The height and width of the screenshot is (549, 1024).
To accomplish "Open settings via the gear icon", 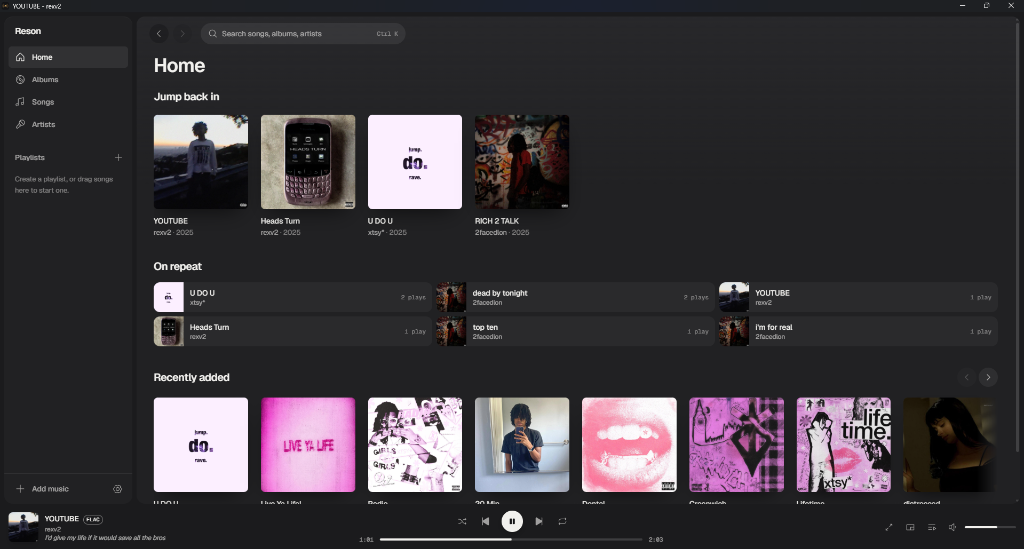I will [x=118, y=489].
